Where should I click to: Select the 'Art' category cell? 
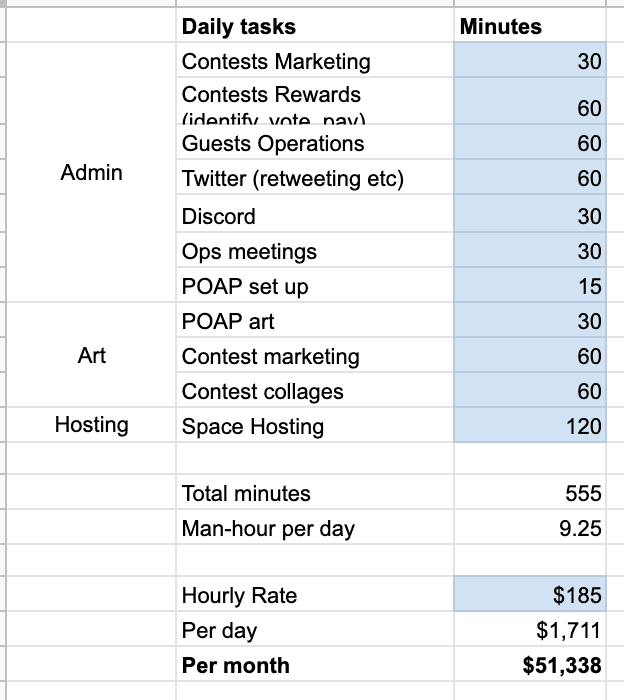[x=91, y=356]
